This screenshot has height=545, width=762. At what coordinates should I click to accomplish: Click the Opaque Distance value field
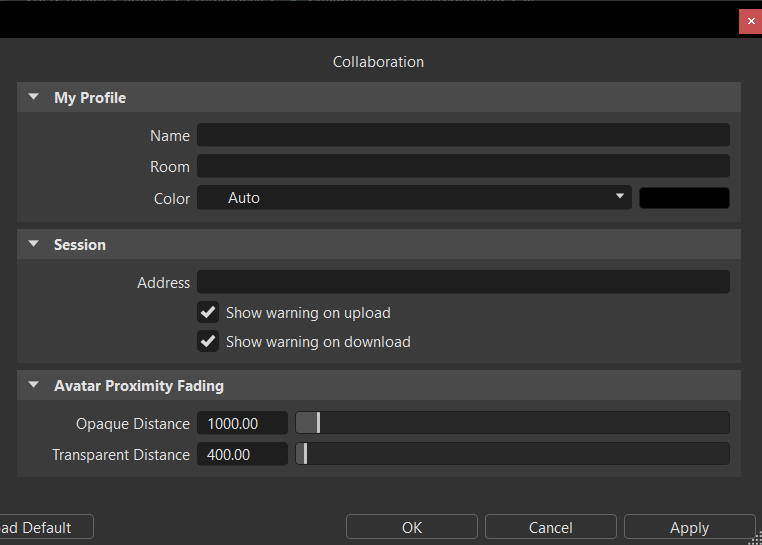pyautogui.click(x=242, y=423)
